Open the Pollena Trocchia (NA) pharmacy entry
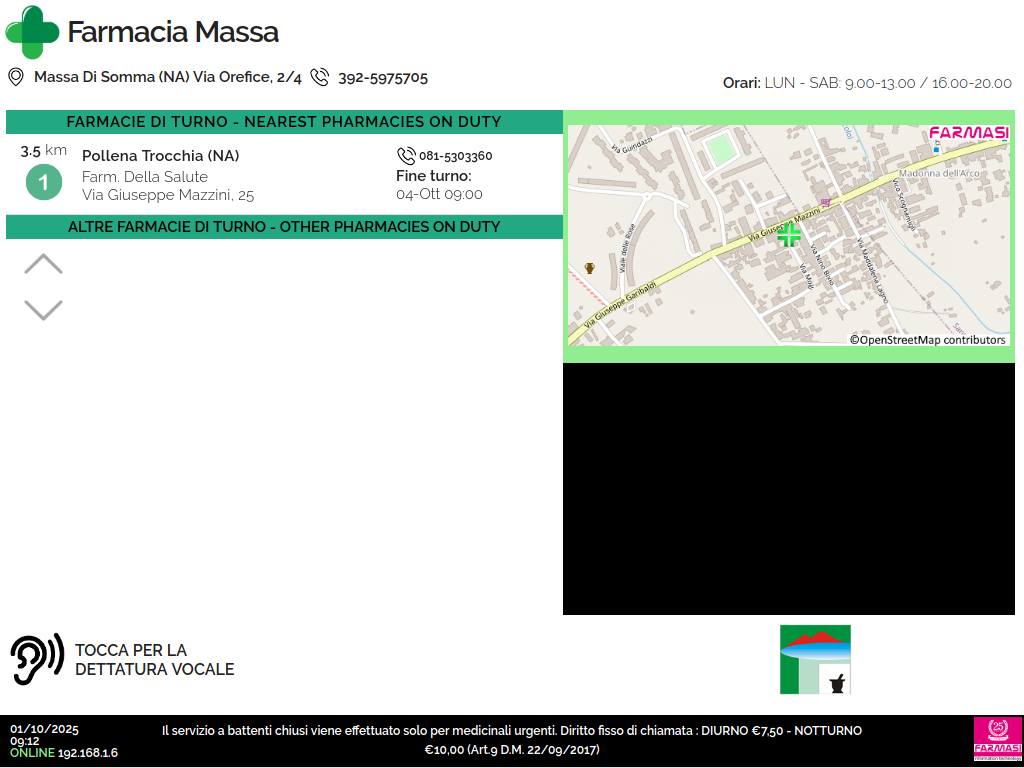The image size is (1024, 768). [160, 156]
